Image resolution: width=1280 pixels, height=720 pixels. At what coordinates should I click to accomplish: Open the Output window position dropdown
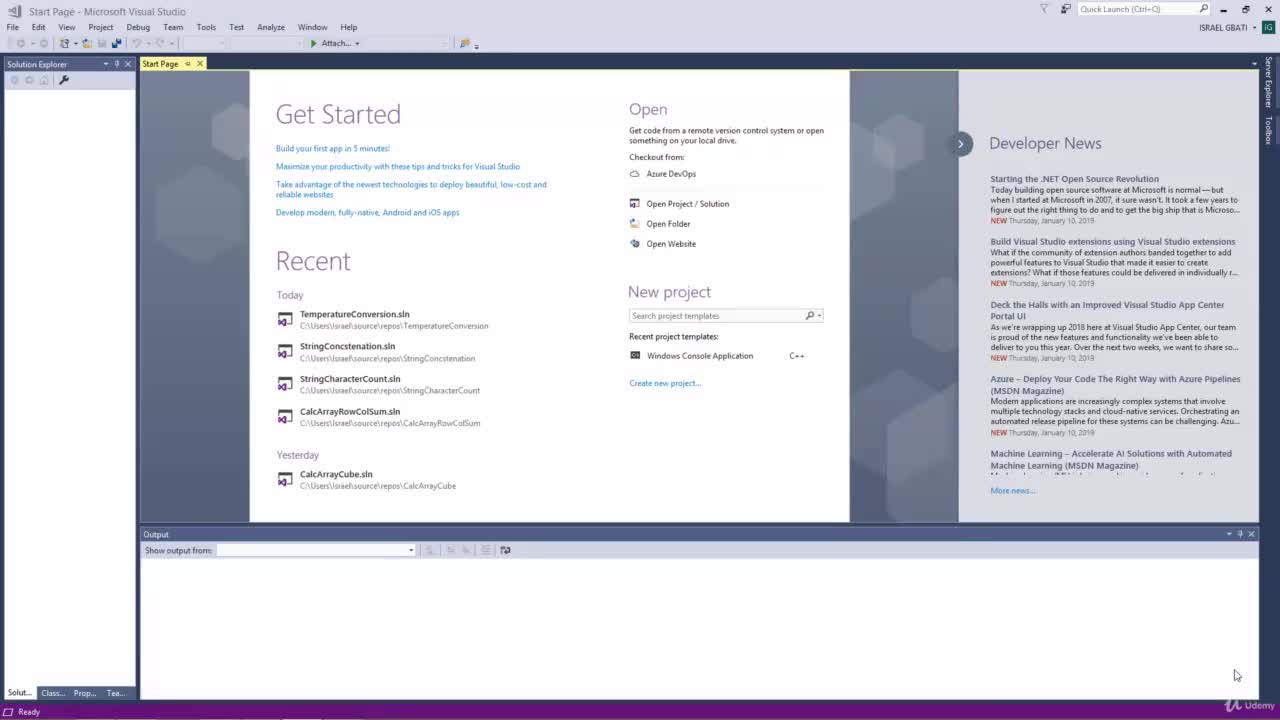(1229, 534)
